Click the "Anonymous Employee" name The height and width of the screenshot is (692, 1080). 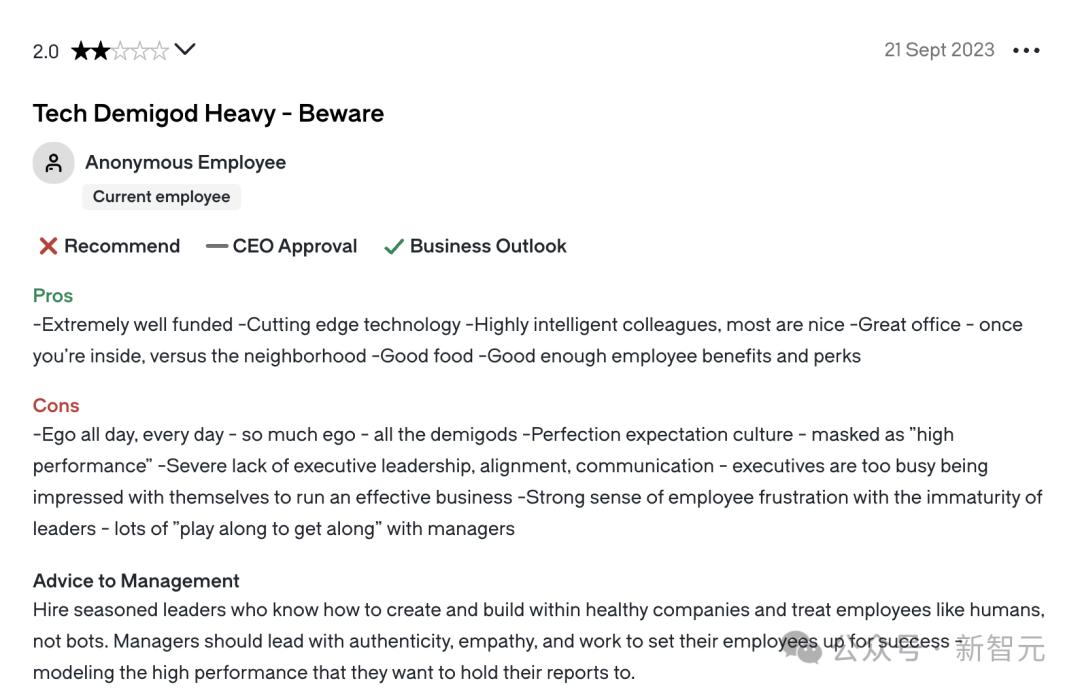tap(185, 162)
